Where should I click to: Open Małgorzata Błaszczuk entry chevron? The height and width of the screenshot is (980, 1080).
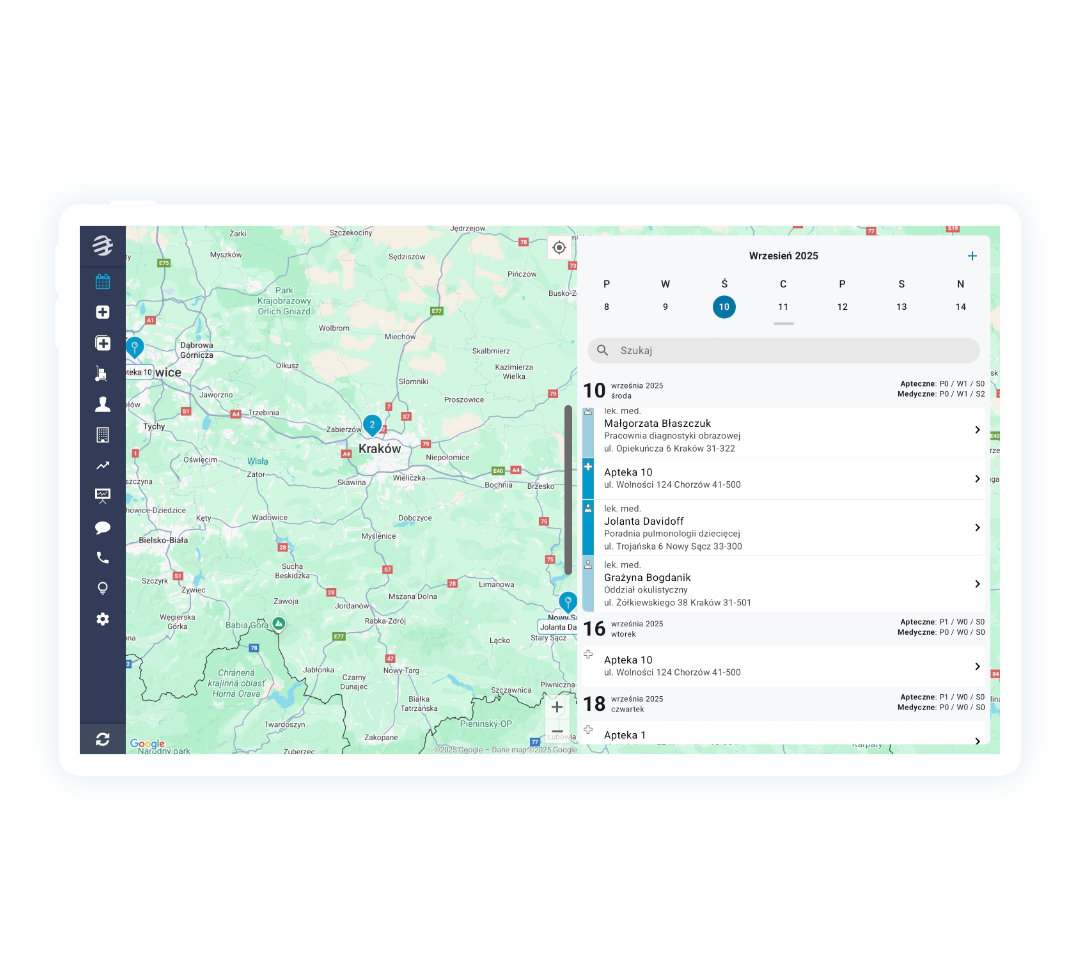tap(977, 430)
